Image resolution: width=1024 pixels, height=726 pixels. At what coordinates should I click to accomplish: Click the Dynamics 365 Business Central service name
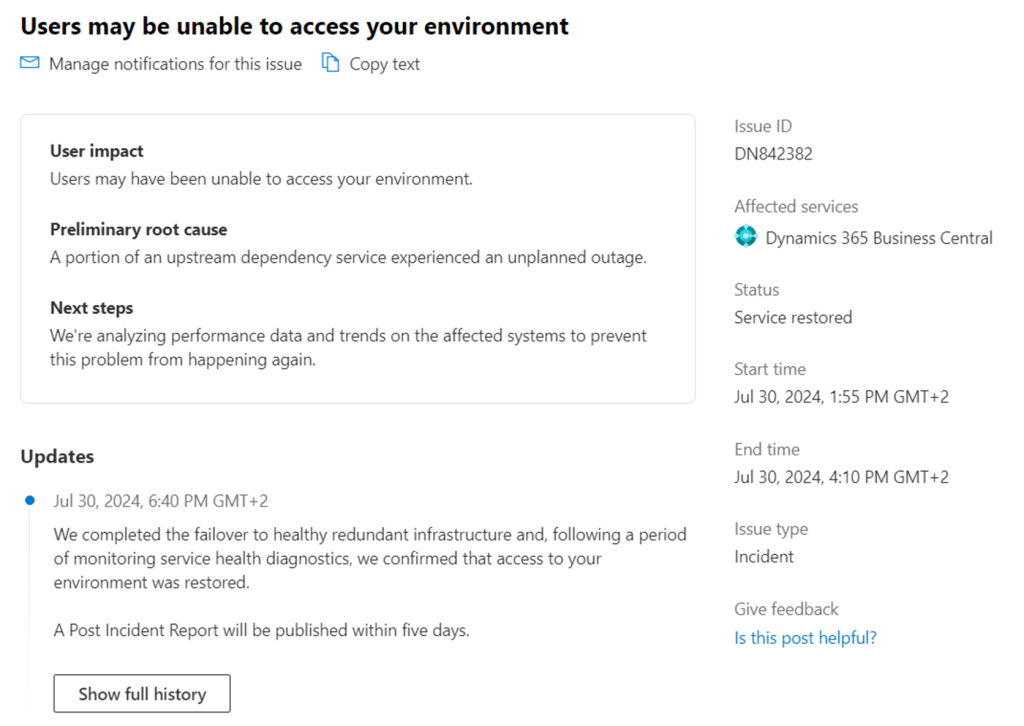pyautogui.click(x=879, y=238)
